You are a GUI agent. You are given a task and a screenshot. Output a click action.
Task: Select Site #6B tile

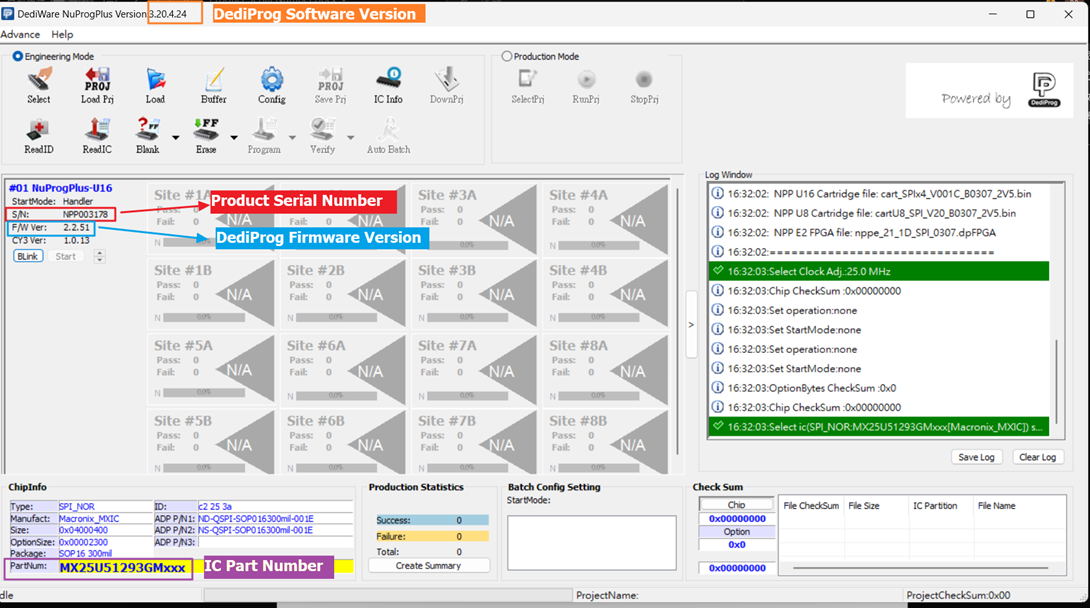click(x=344, y=443)
